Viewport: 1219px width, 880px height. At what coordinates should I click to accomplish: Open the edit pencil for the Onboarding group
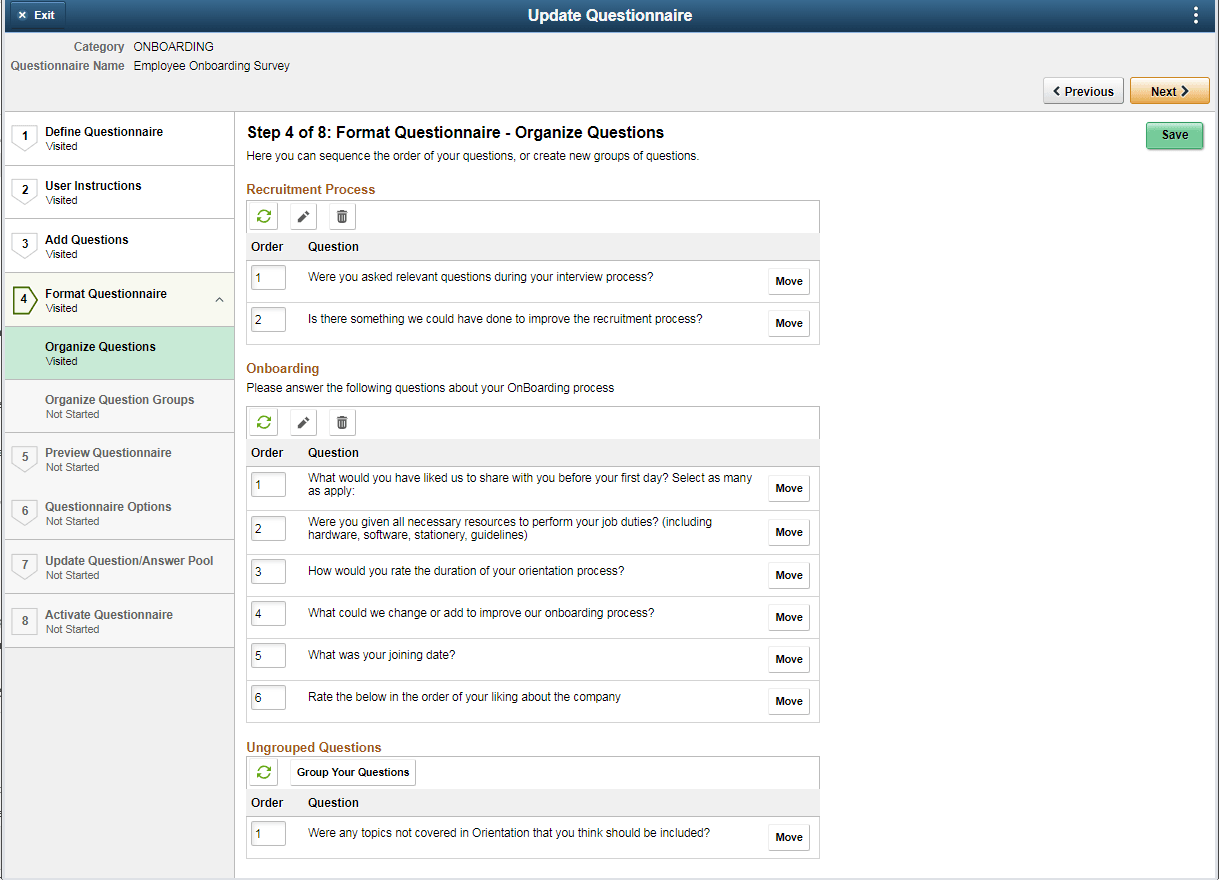[x=303, y=422]
